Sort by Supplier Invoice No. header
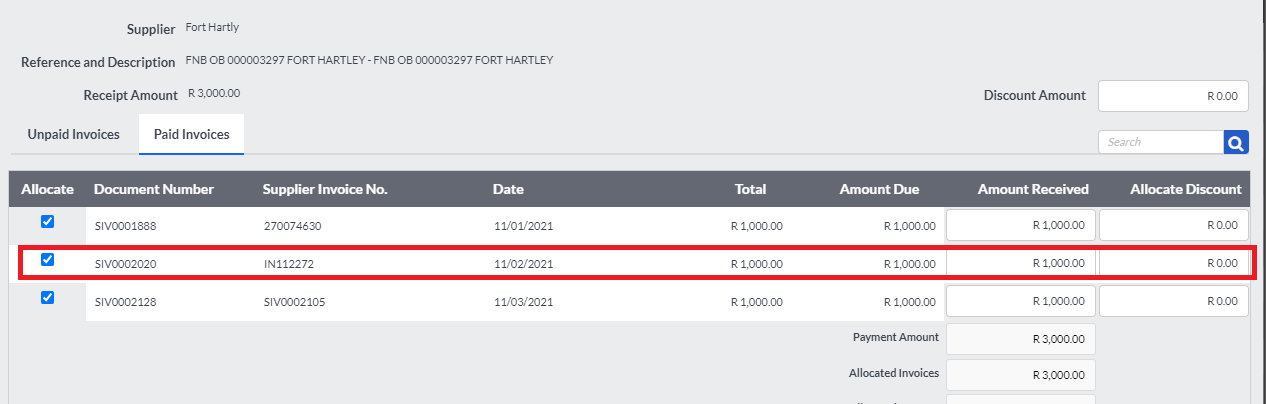Screen dimensions: 1266x404 pyautogui.click(x=325, y=189)
